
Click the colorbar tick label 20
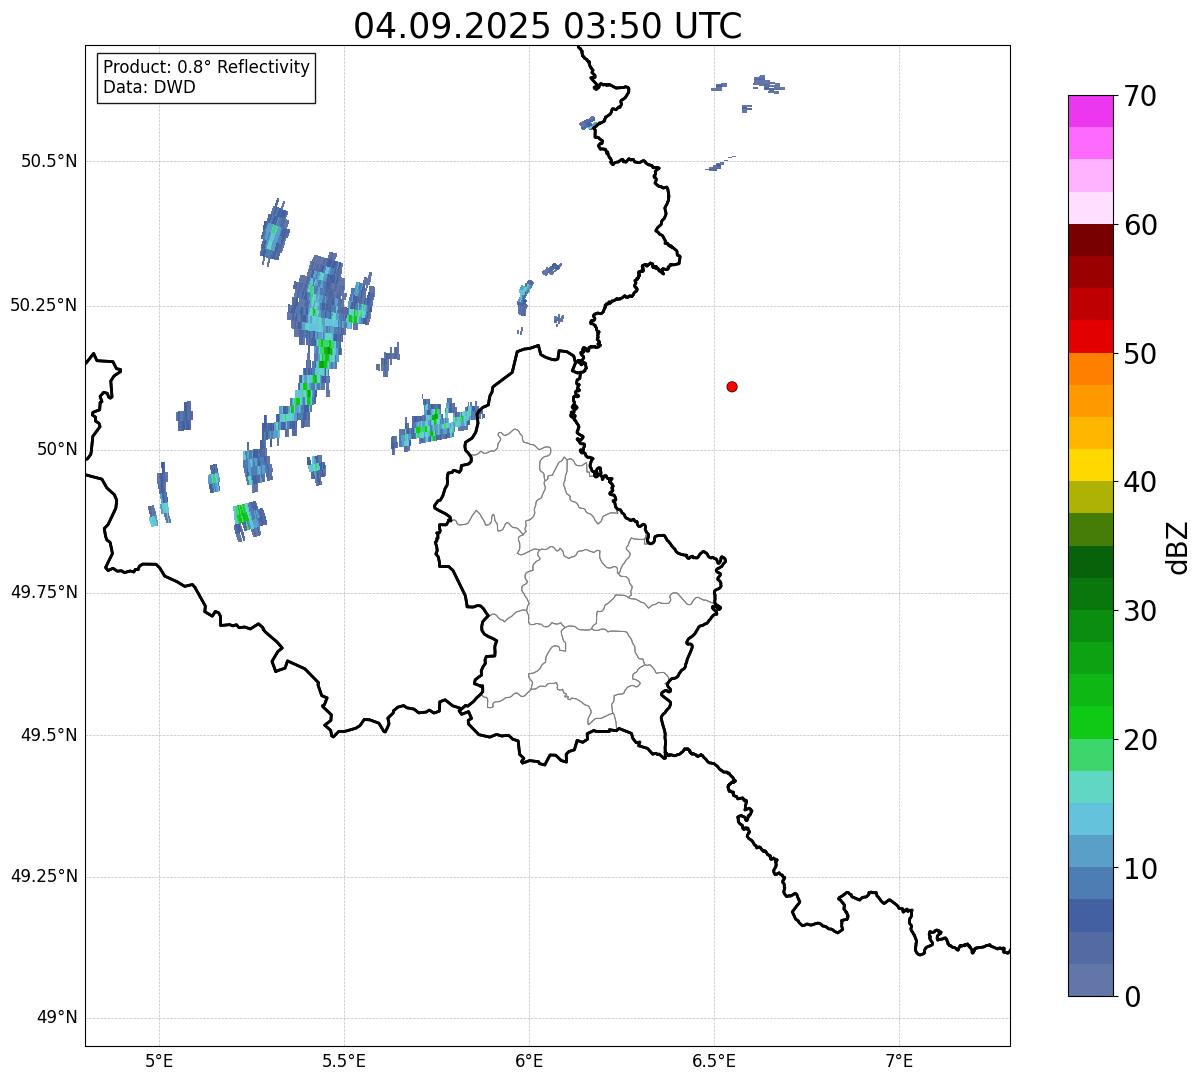[1140, 740]
